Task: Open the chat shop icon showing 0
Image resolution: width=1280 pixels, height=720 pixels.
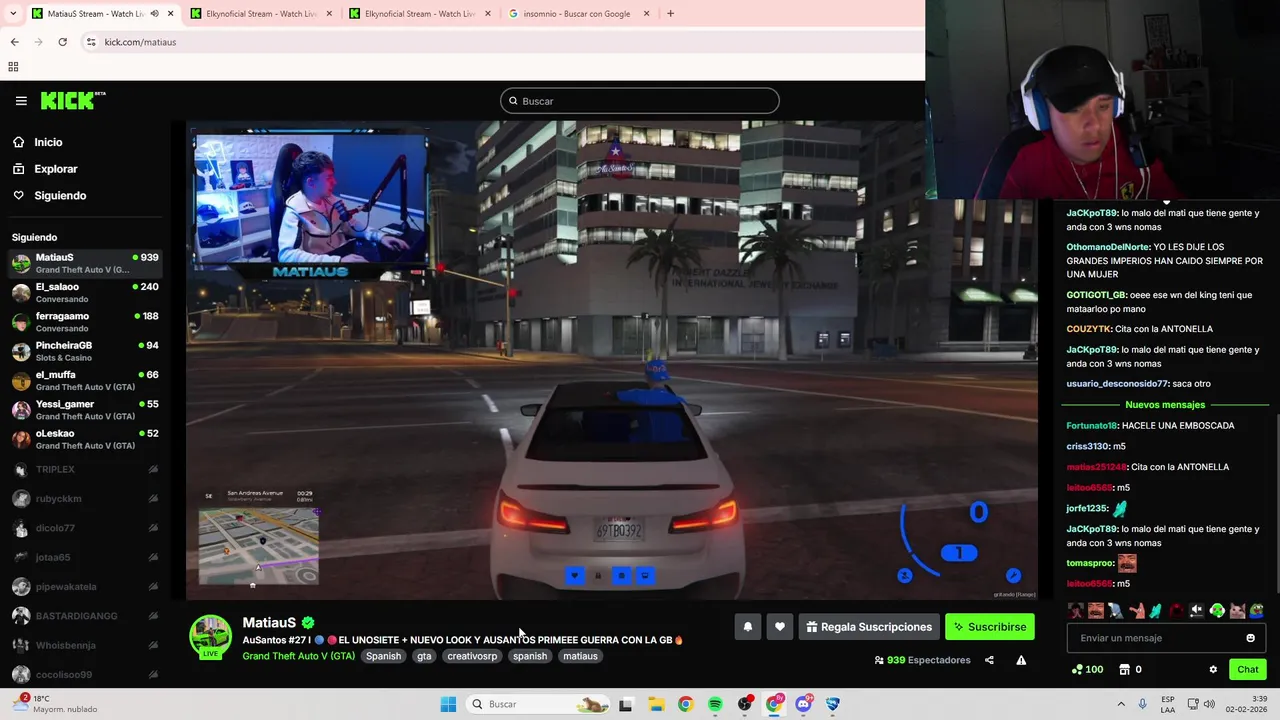Action: click(1130, 669)
